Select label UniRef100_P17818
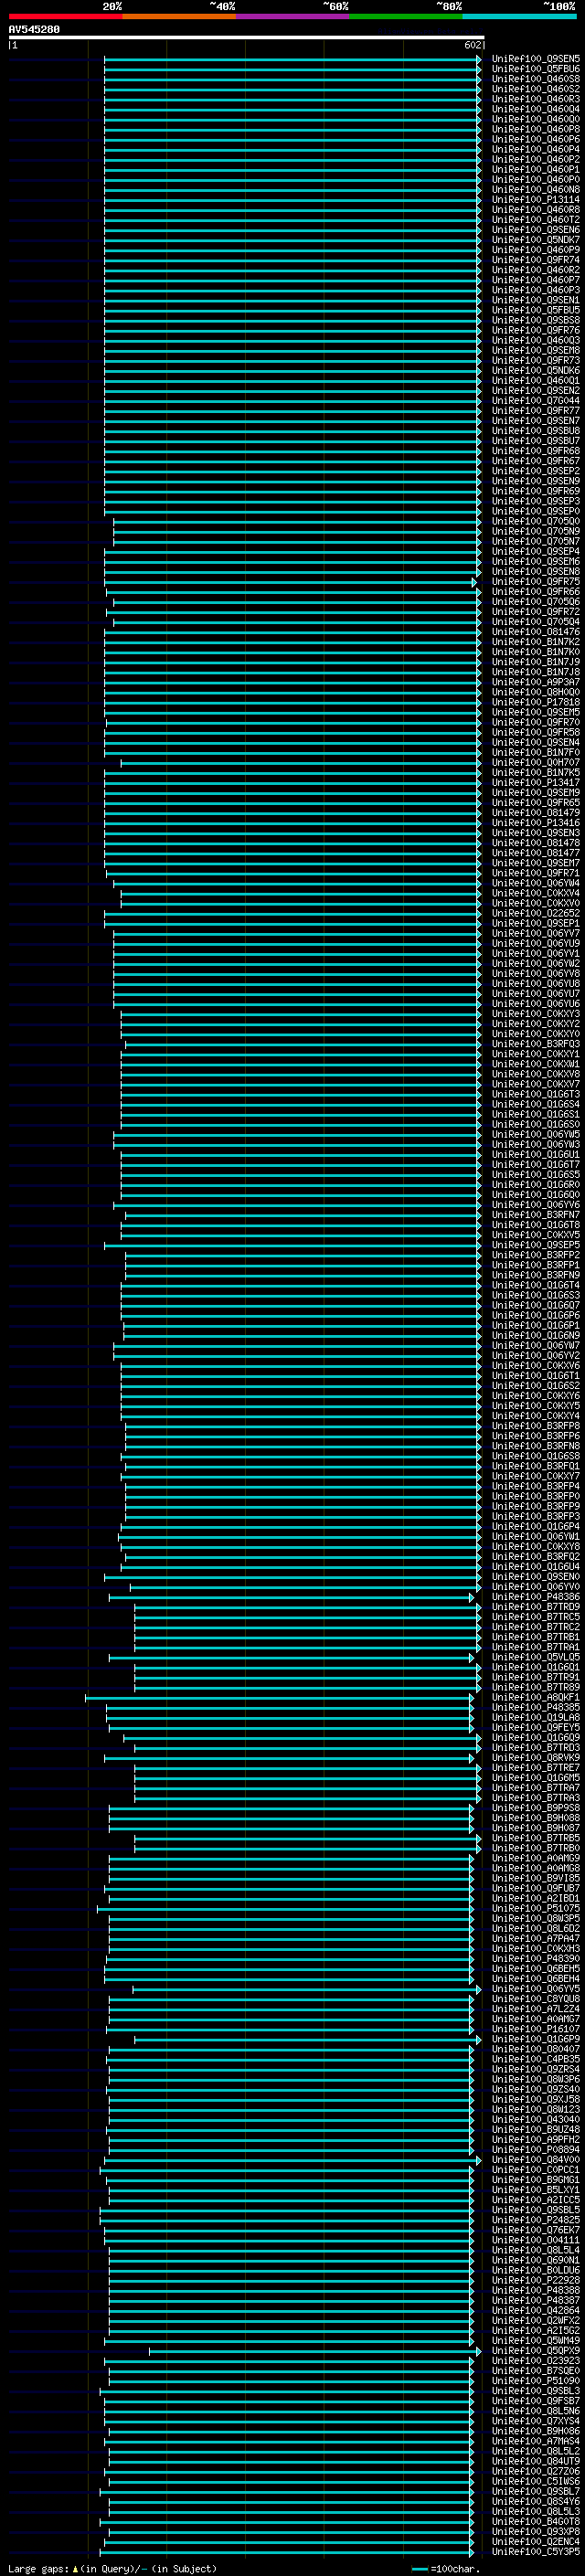The image size is (585, 2576). [x=535, y=702]
